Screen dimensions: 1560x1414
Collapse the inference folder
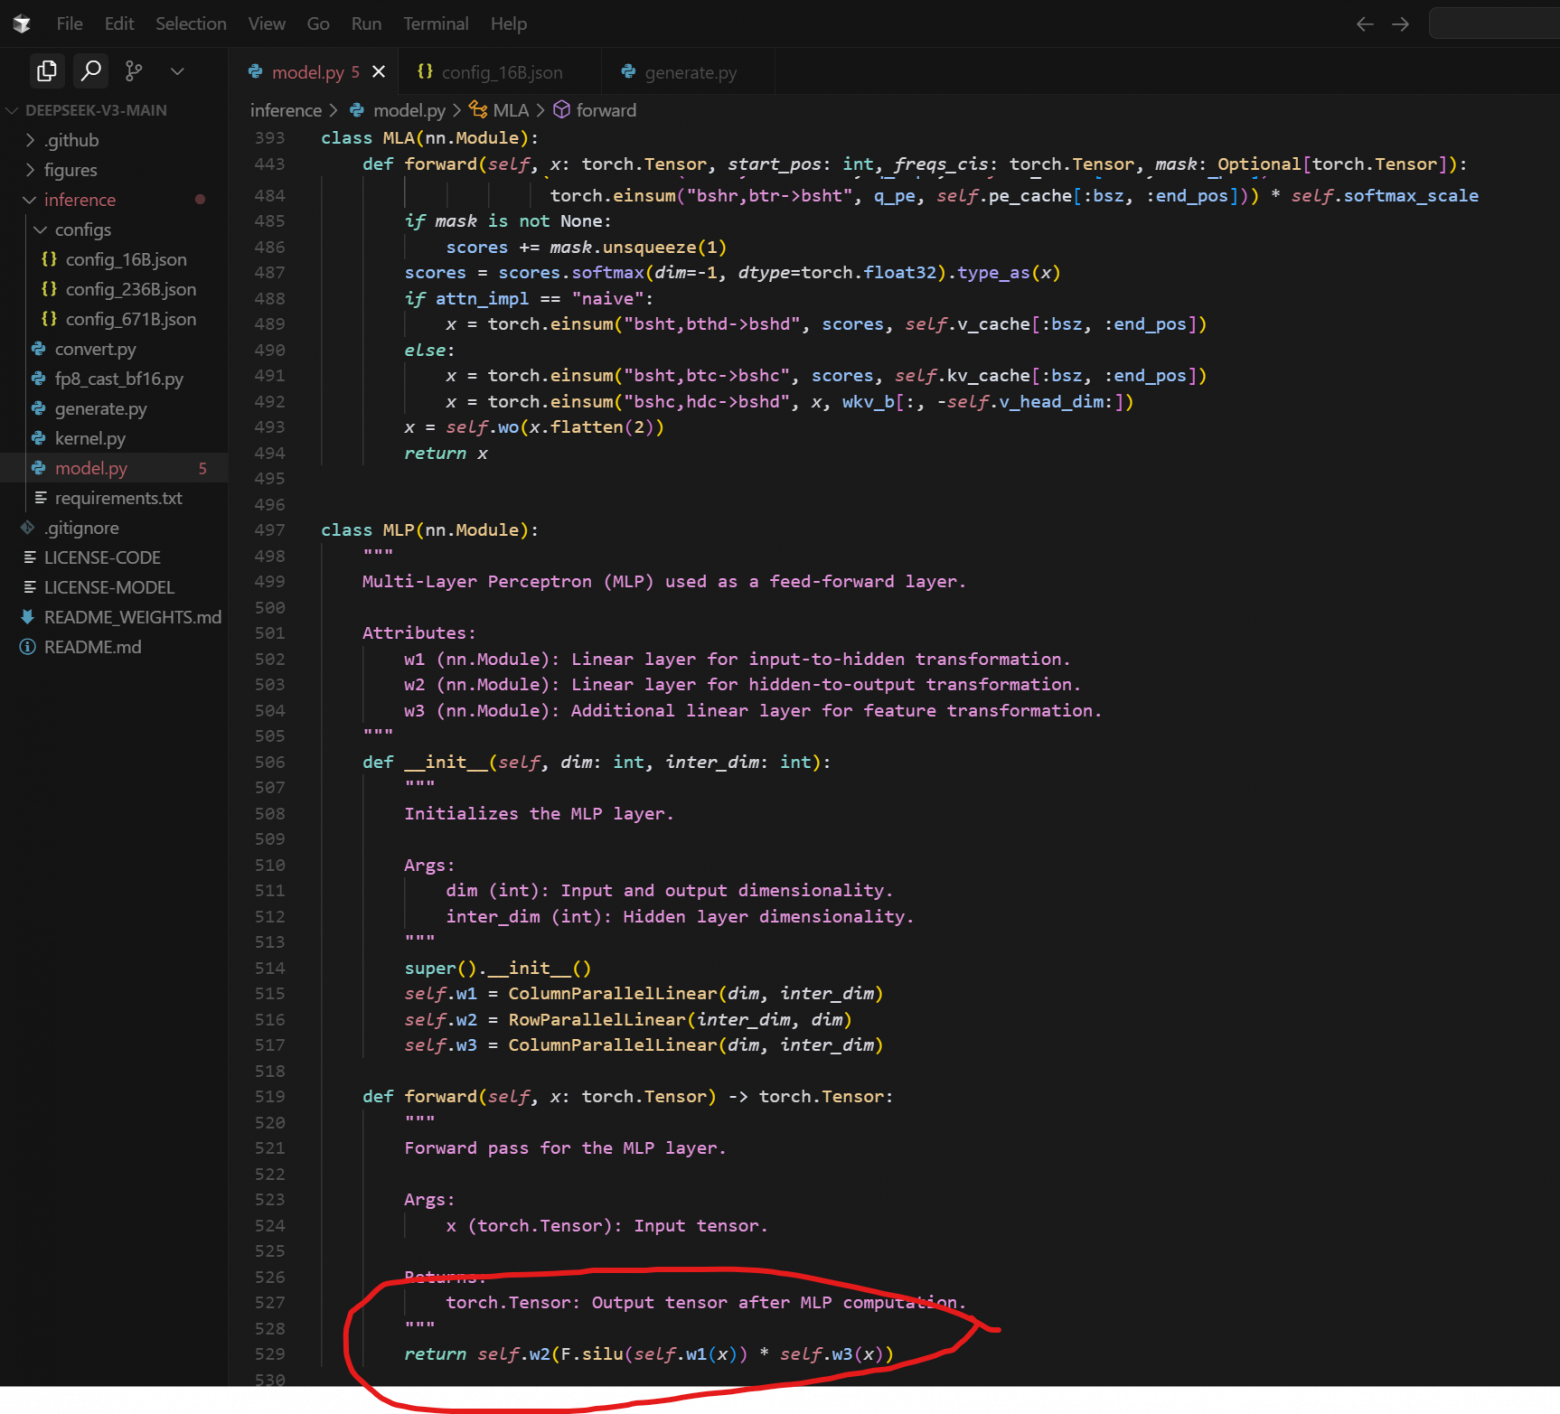click(79, 200)
